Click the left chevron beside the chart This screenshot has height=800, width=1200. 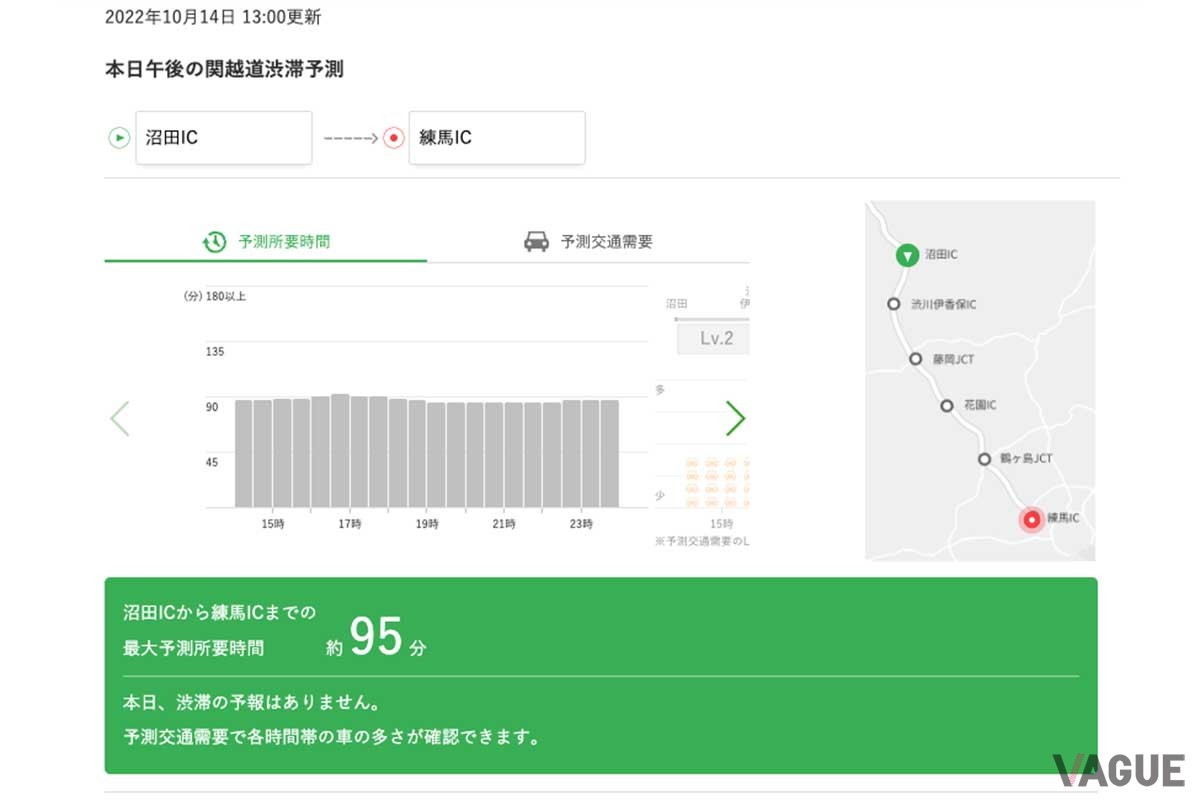[120, 419]
